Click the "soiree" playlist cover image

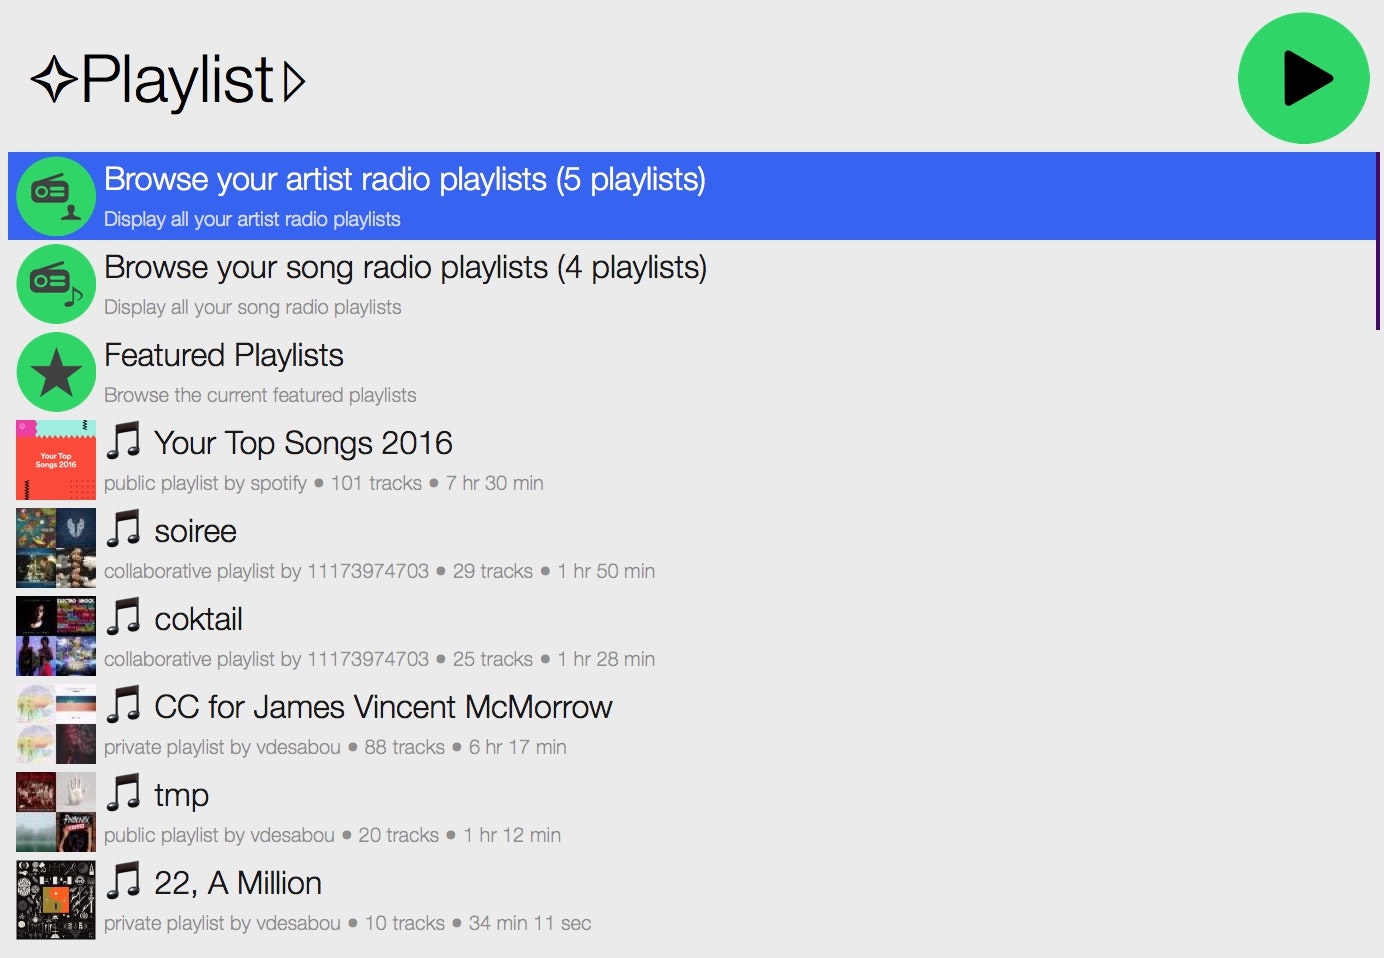click(x=55, y=548)
